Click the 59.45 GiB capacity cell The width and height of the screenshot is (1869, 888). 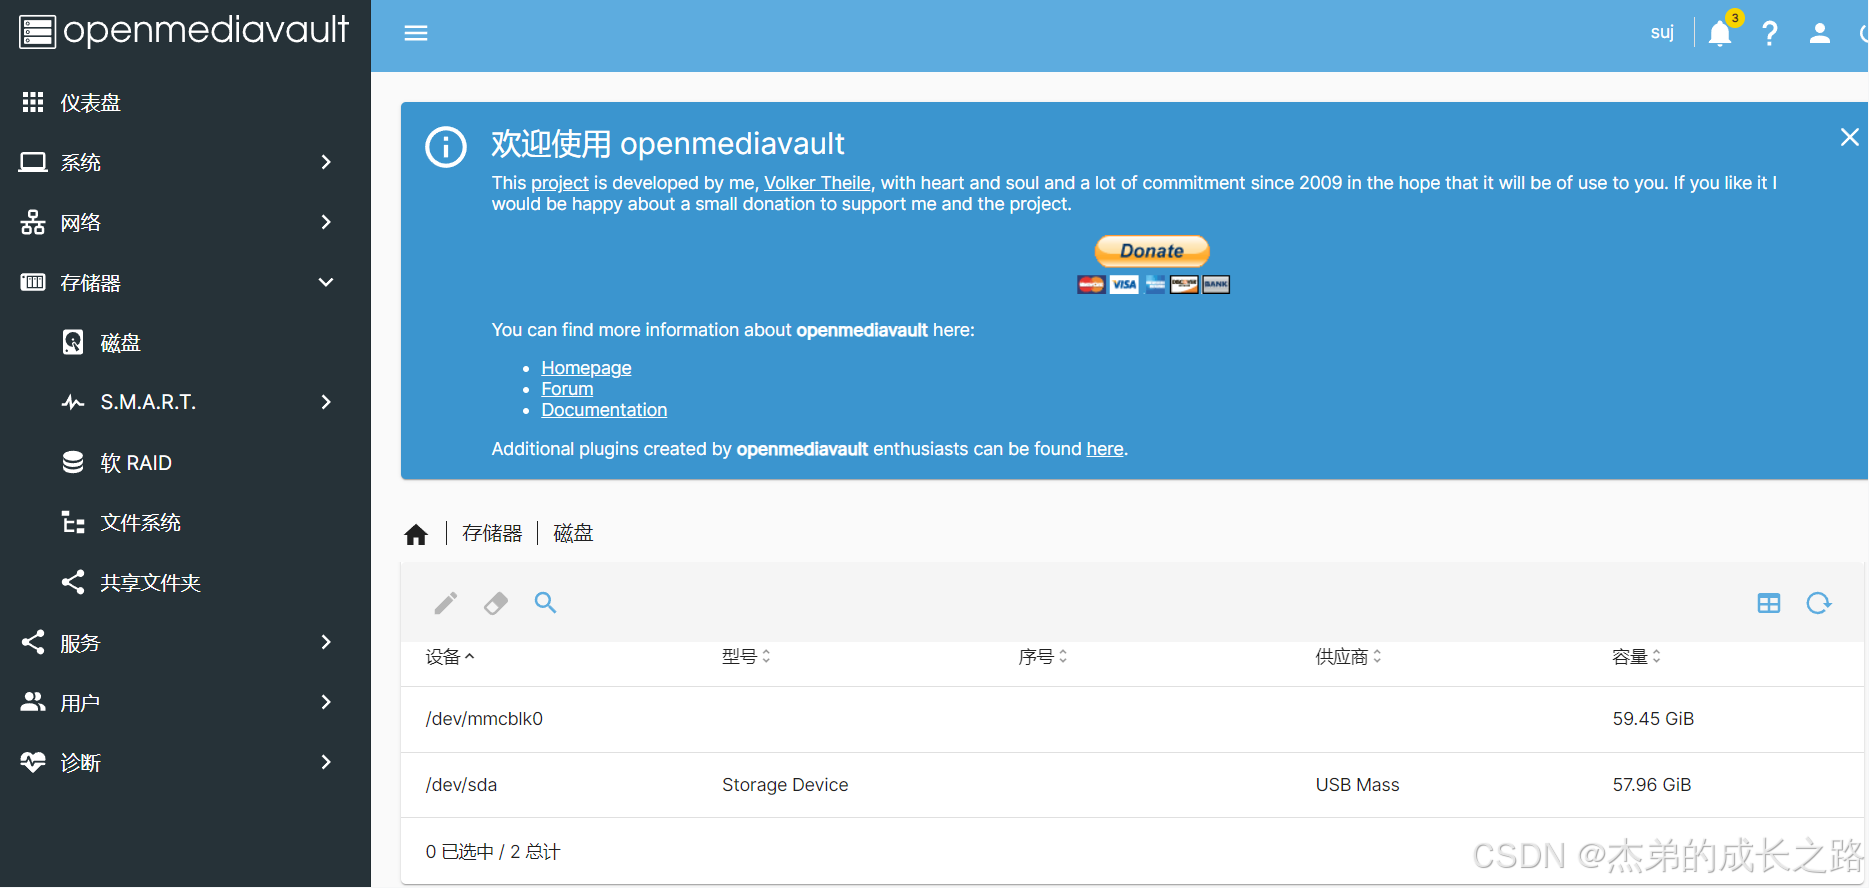coord(1653,719)
